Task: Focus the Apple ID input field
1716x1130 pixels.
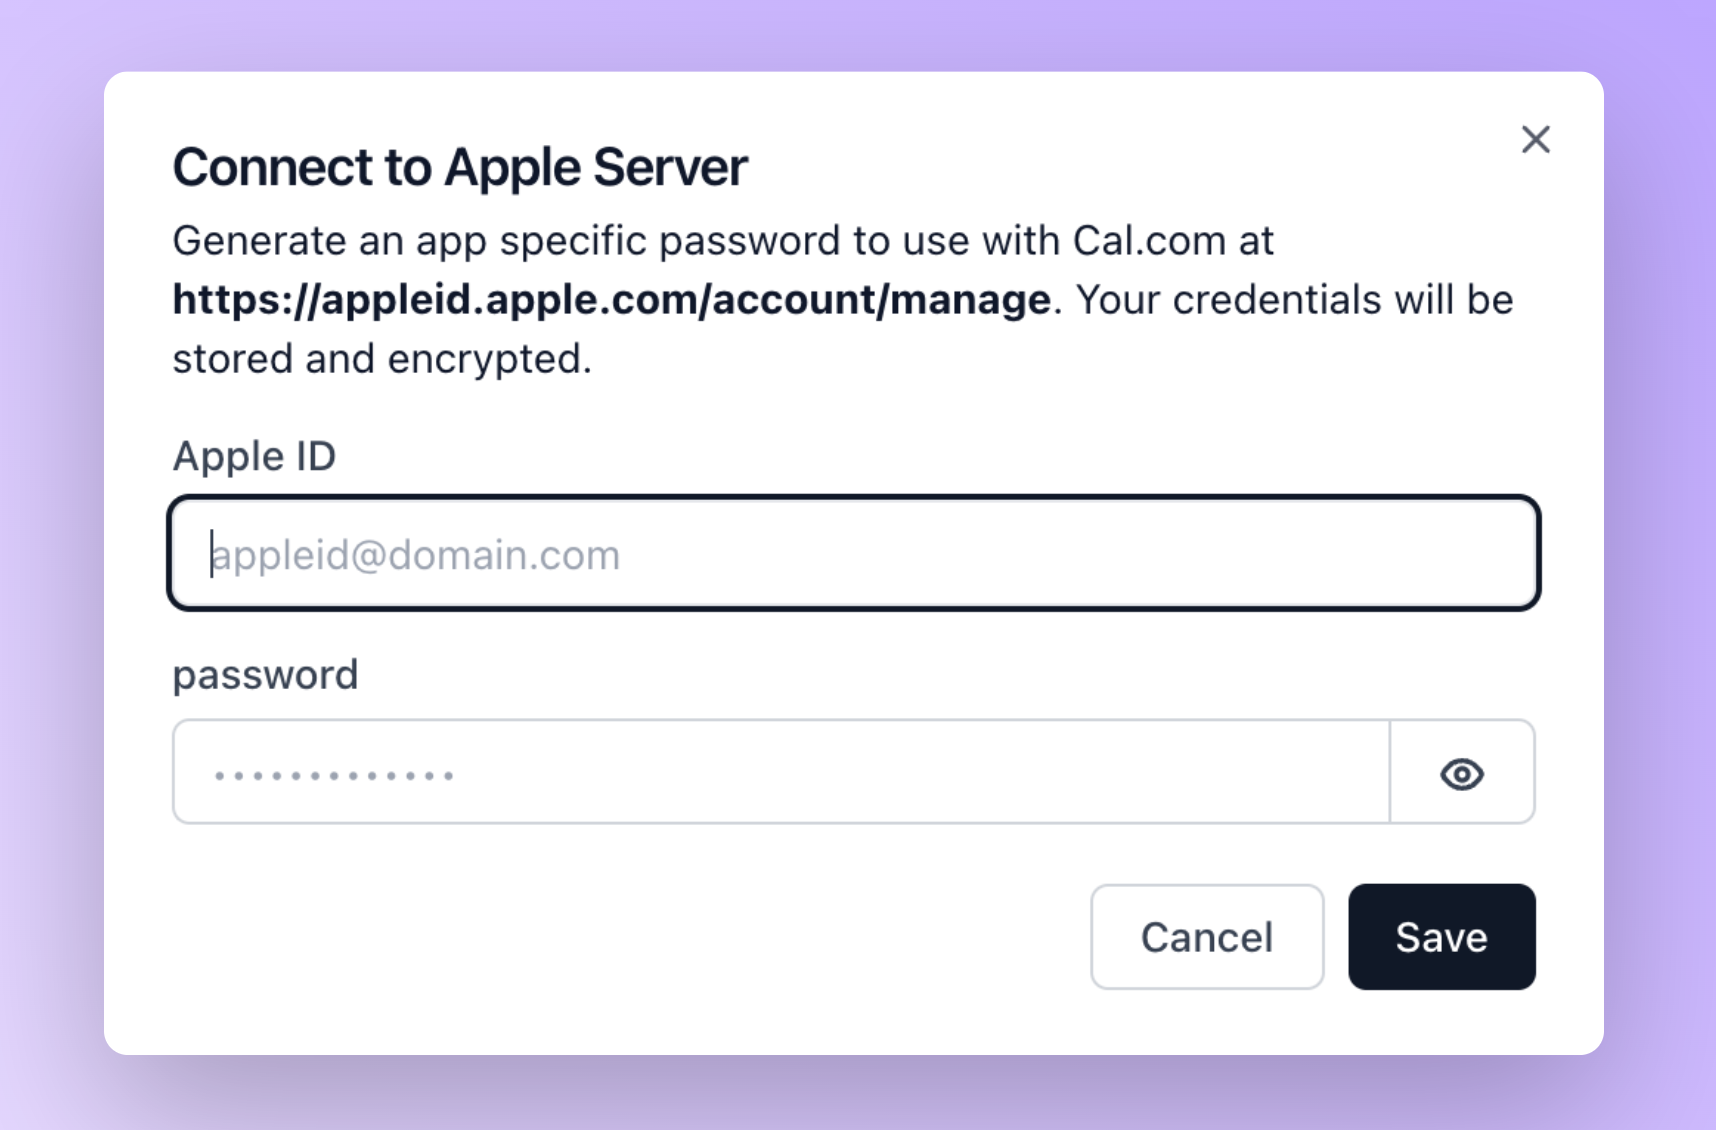Action: 854,553
